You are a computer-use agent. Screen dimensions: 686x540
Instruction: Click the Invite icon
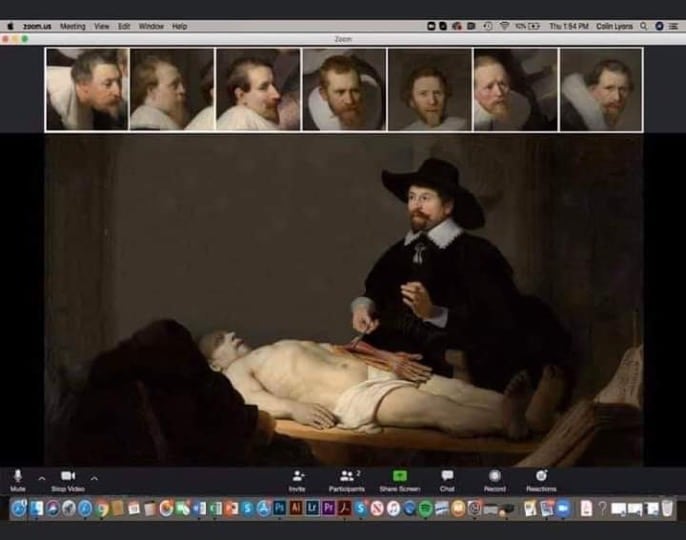click(x=297, y=476)
